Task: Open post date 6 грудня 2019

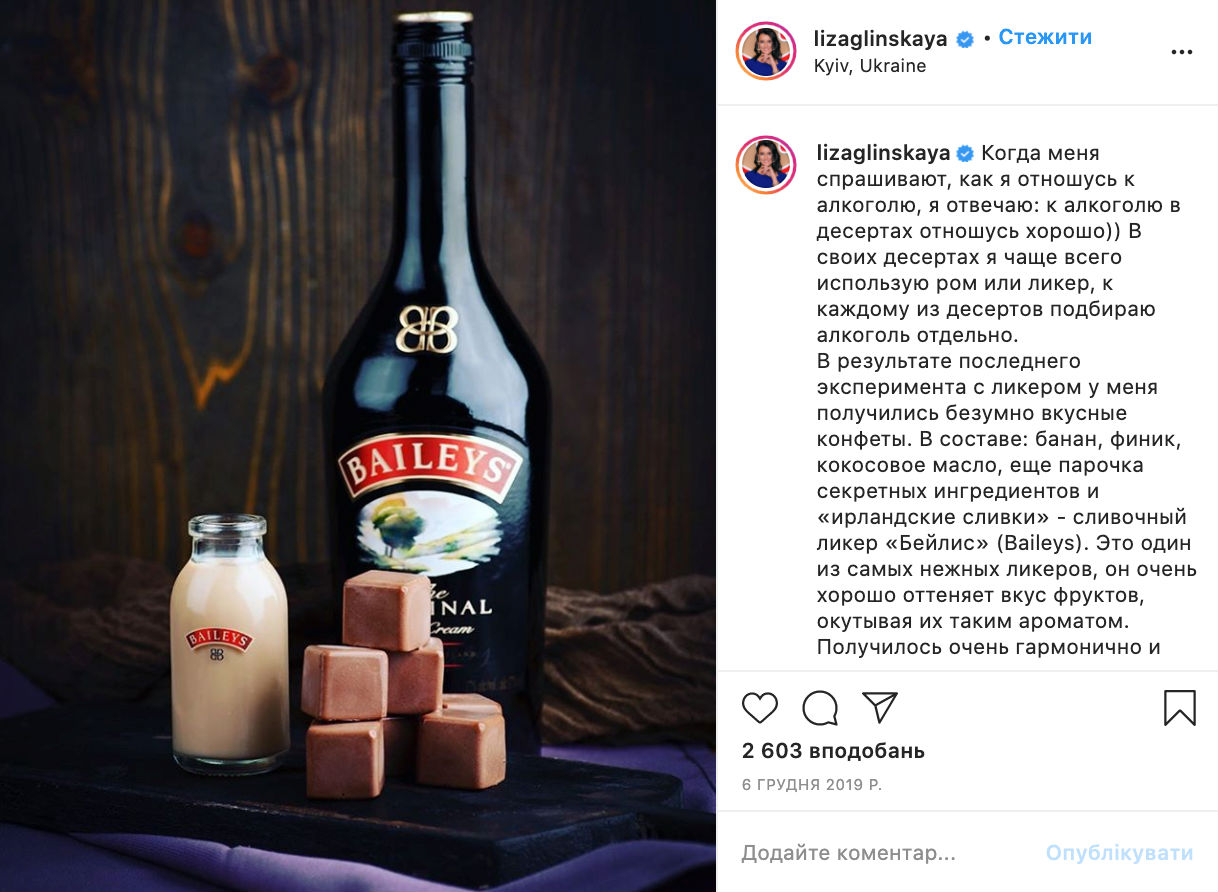Action: [x=812, y=785]
